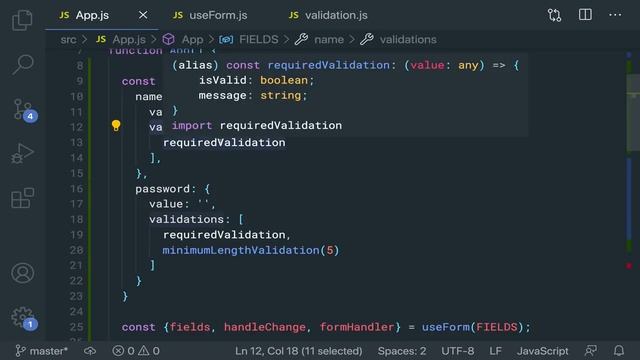This screenshot has height=360, width=640.
Task: Change encoding via UTF-8
Action: [458, 351]
